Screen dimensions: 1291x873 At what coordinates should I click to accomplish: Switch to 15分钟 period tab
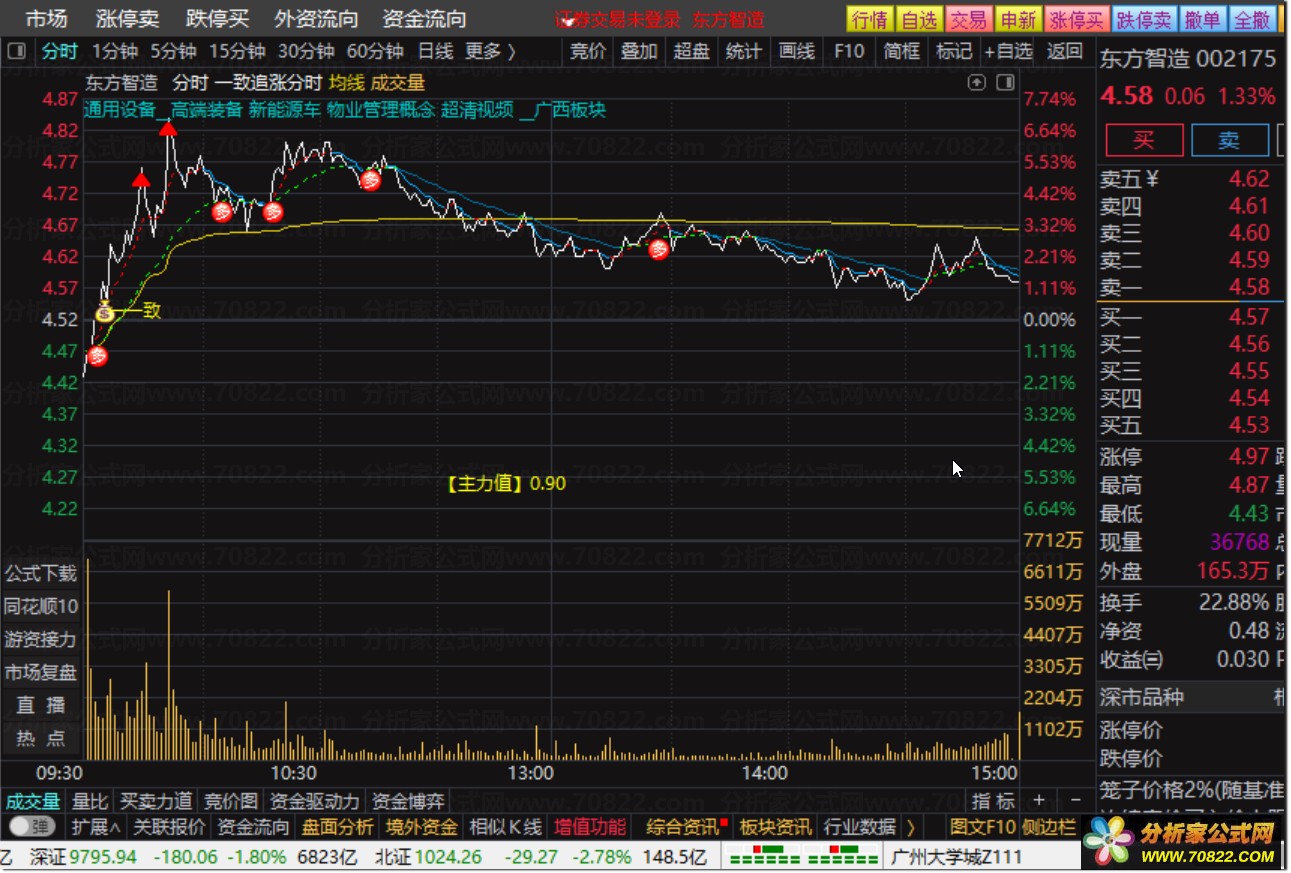(x=238, y=51)
